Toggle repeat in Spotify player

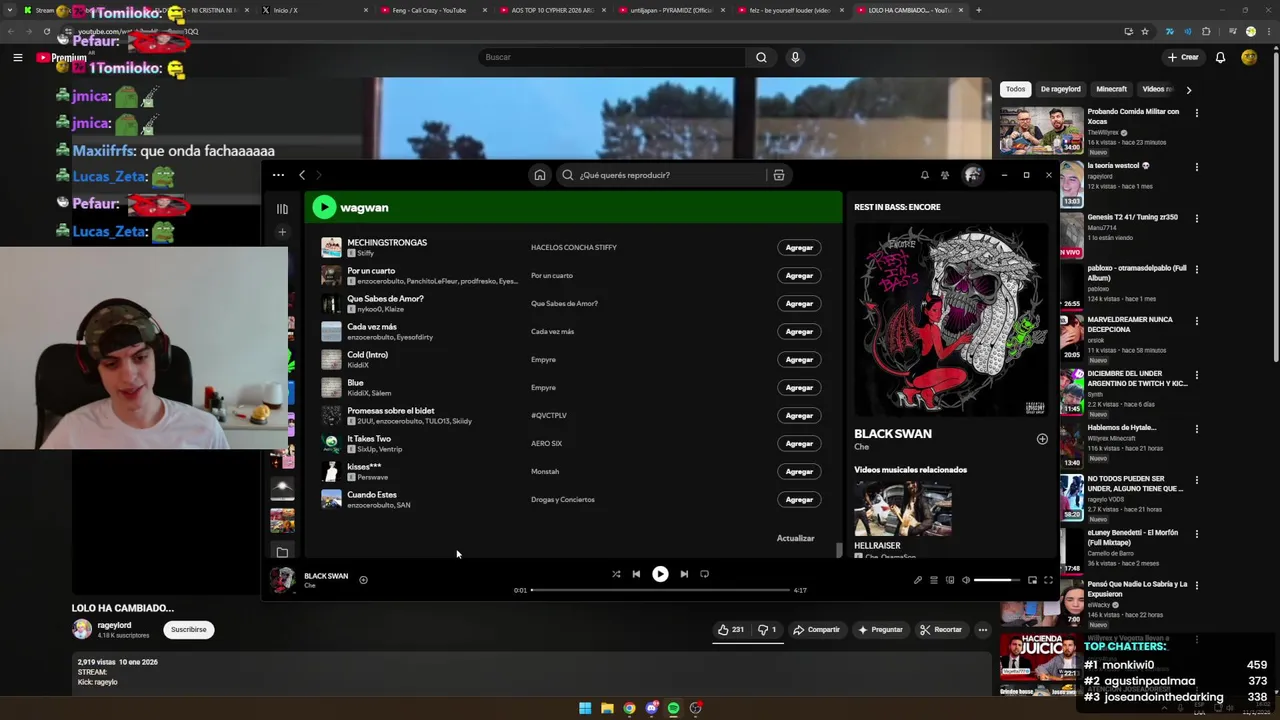coord(704,574)
